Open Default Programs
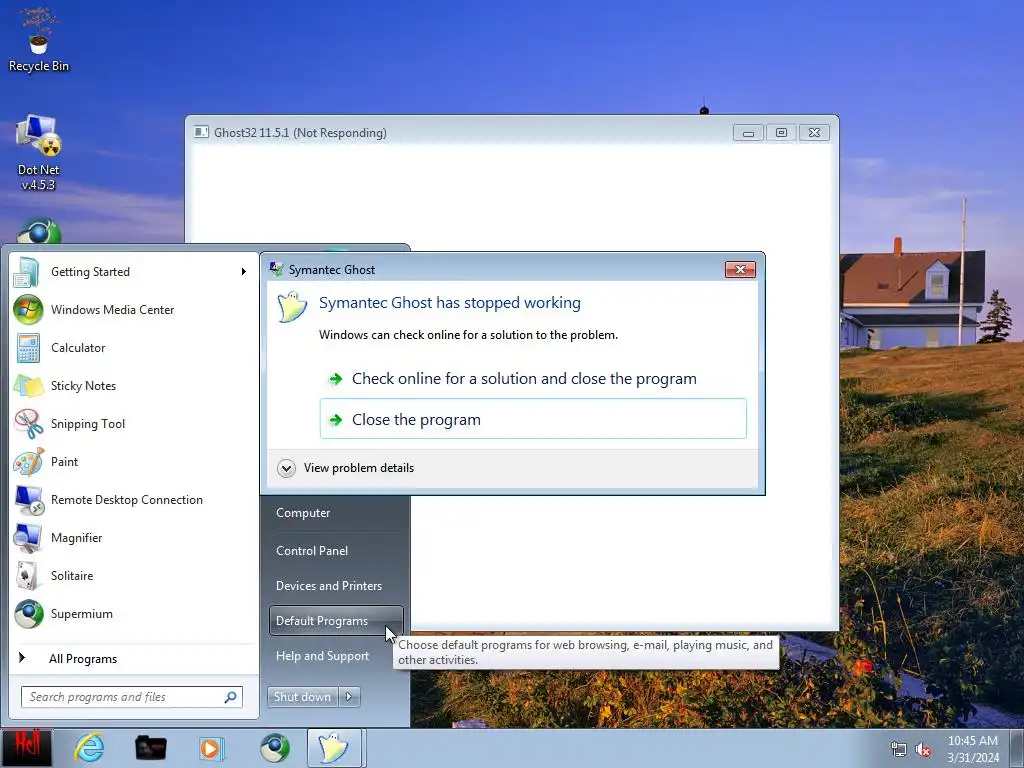 coord(336,620)
